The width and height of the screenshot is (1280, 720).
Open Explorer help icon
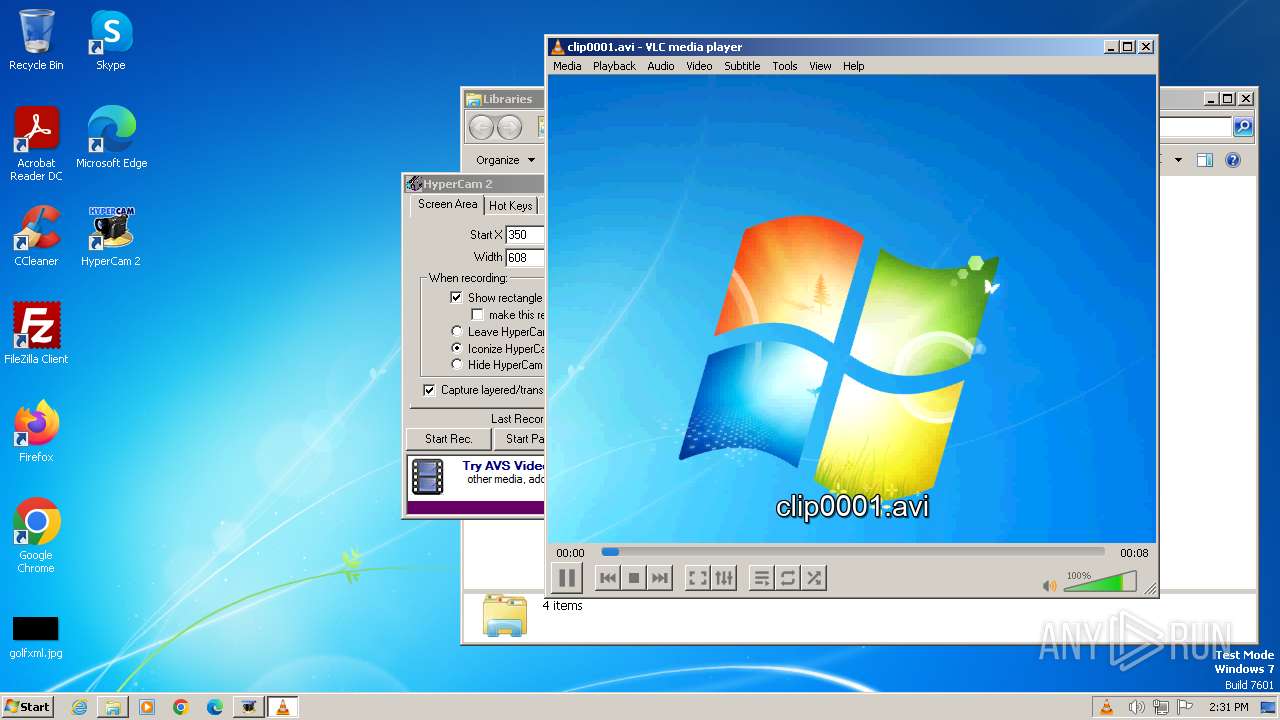(x=1233, y=160)
